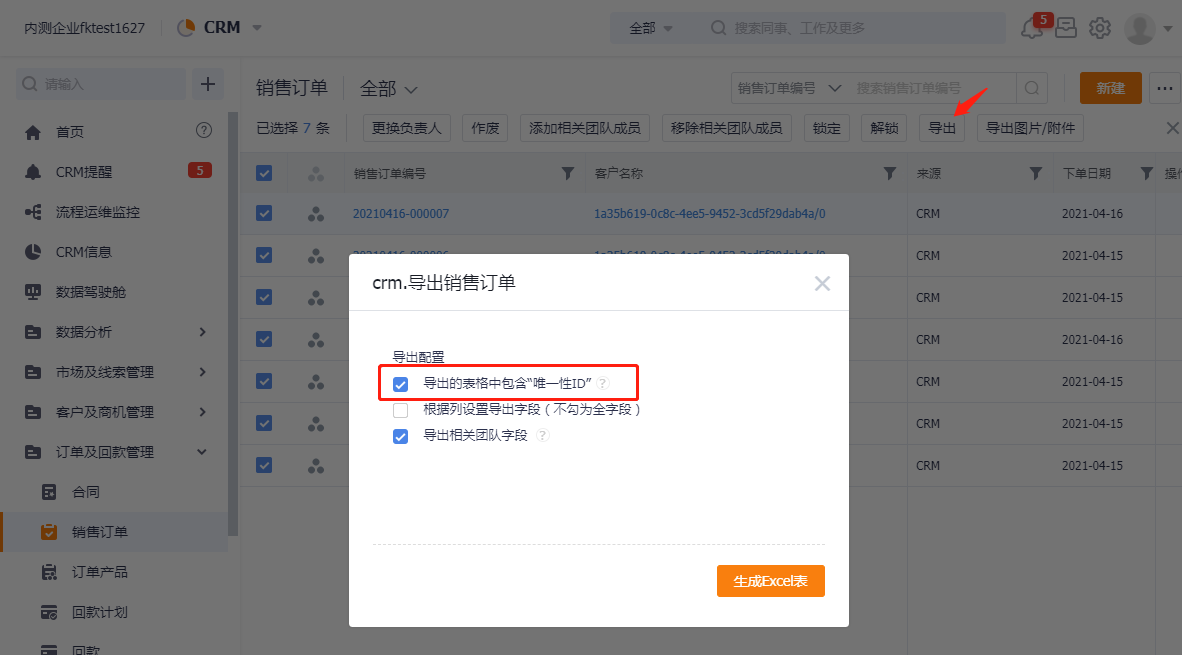Open the 销售订单编号 search field dropdown

[789, 88]
